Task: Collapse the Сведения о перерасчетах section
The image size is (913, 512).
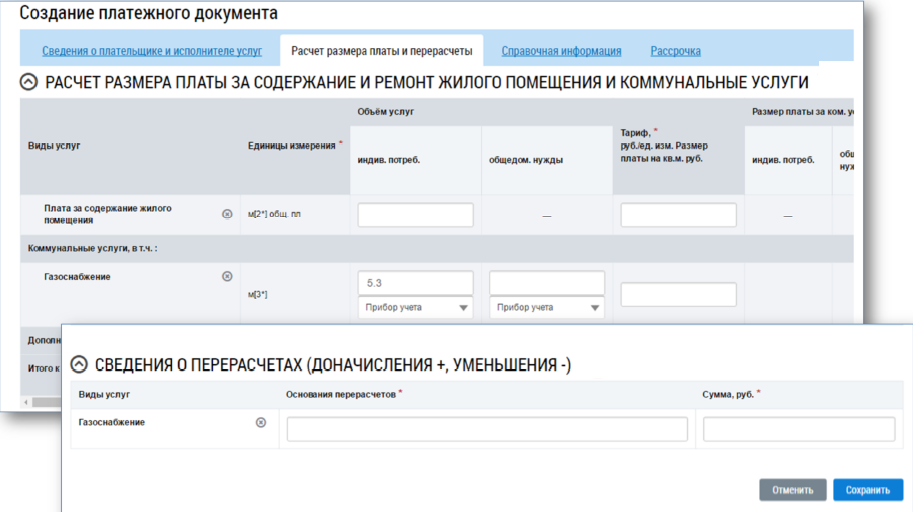Action: tap(79, 366)
